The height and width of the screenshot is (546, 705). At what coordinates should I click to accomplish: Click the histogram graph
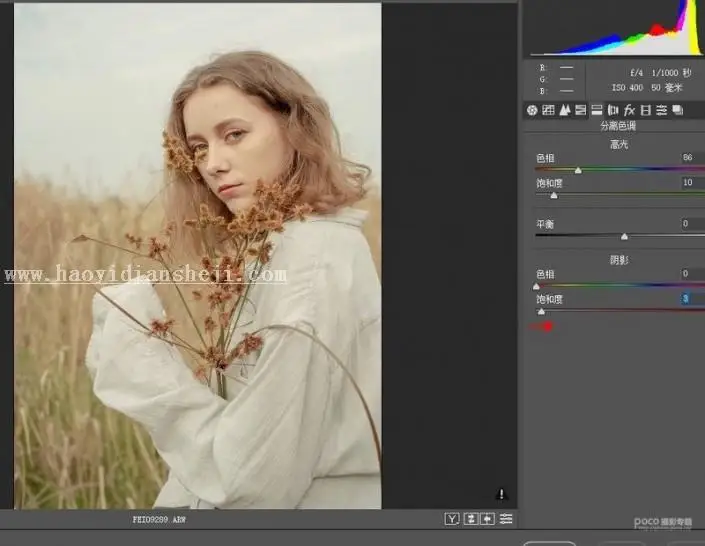[x=616, y=28]
